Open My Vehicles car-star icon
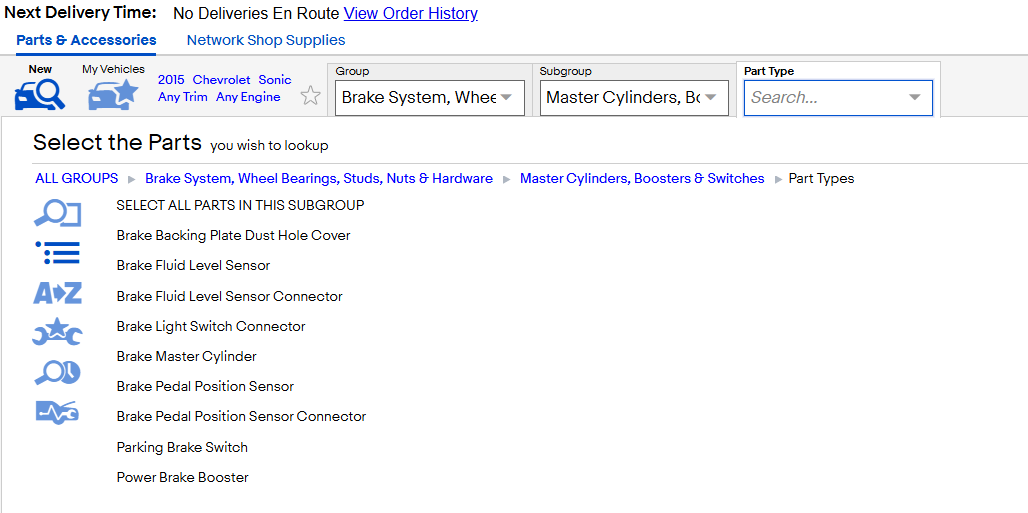Screen dimensions: 1028x513 click(x=113, y=94)
